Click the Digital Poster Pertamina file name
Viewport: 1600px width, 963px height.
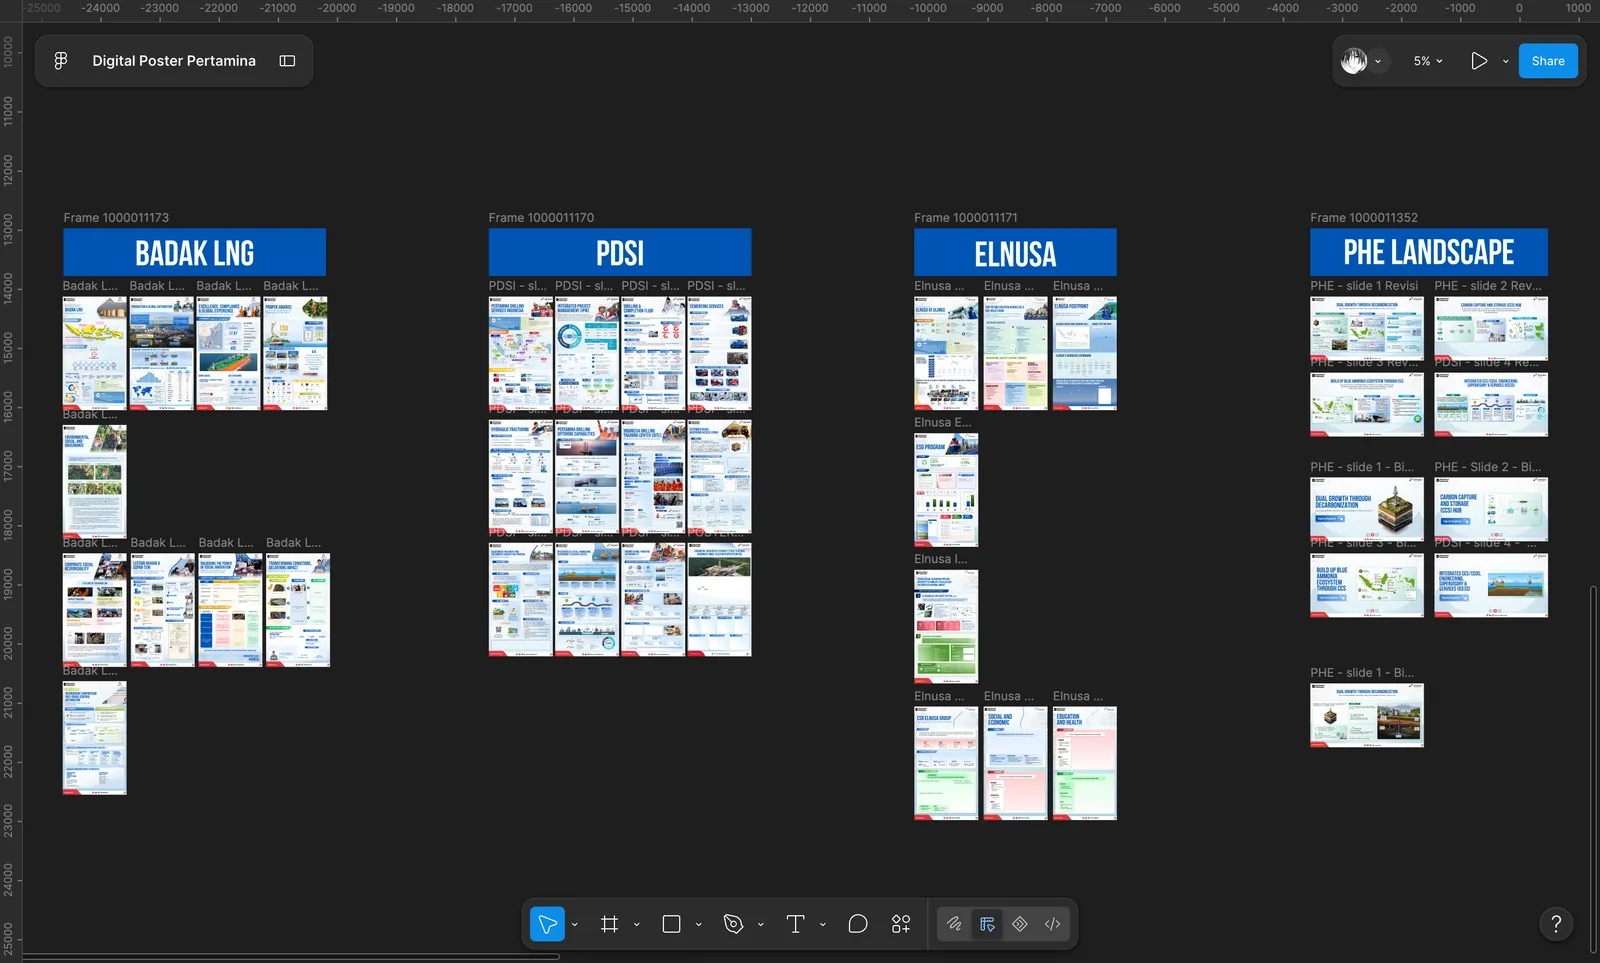coord(174,61)
